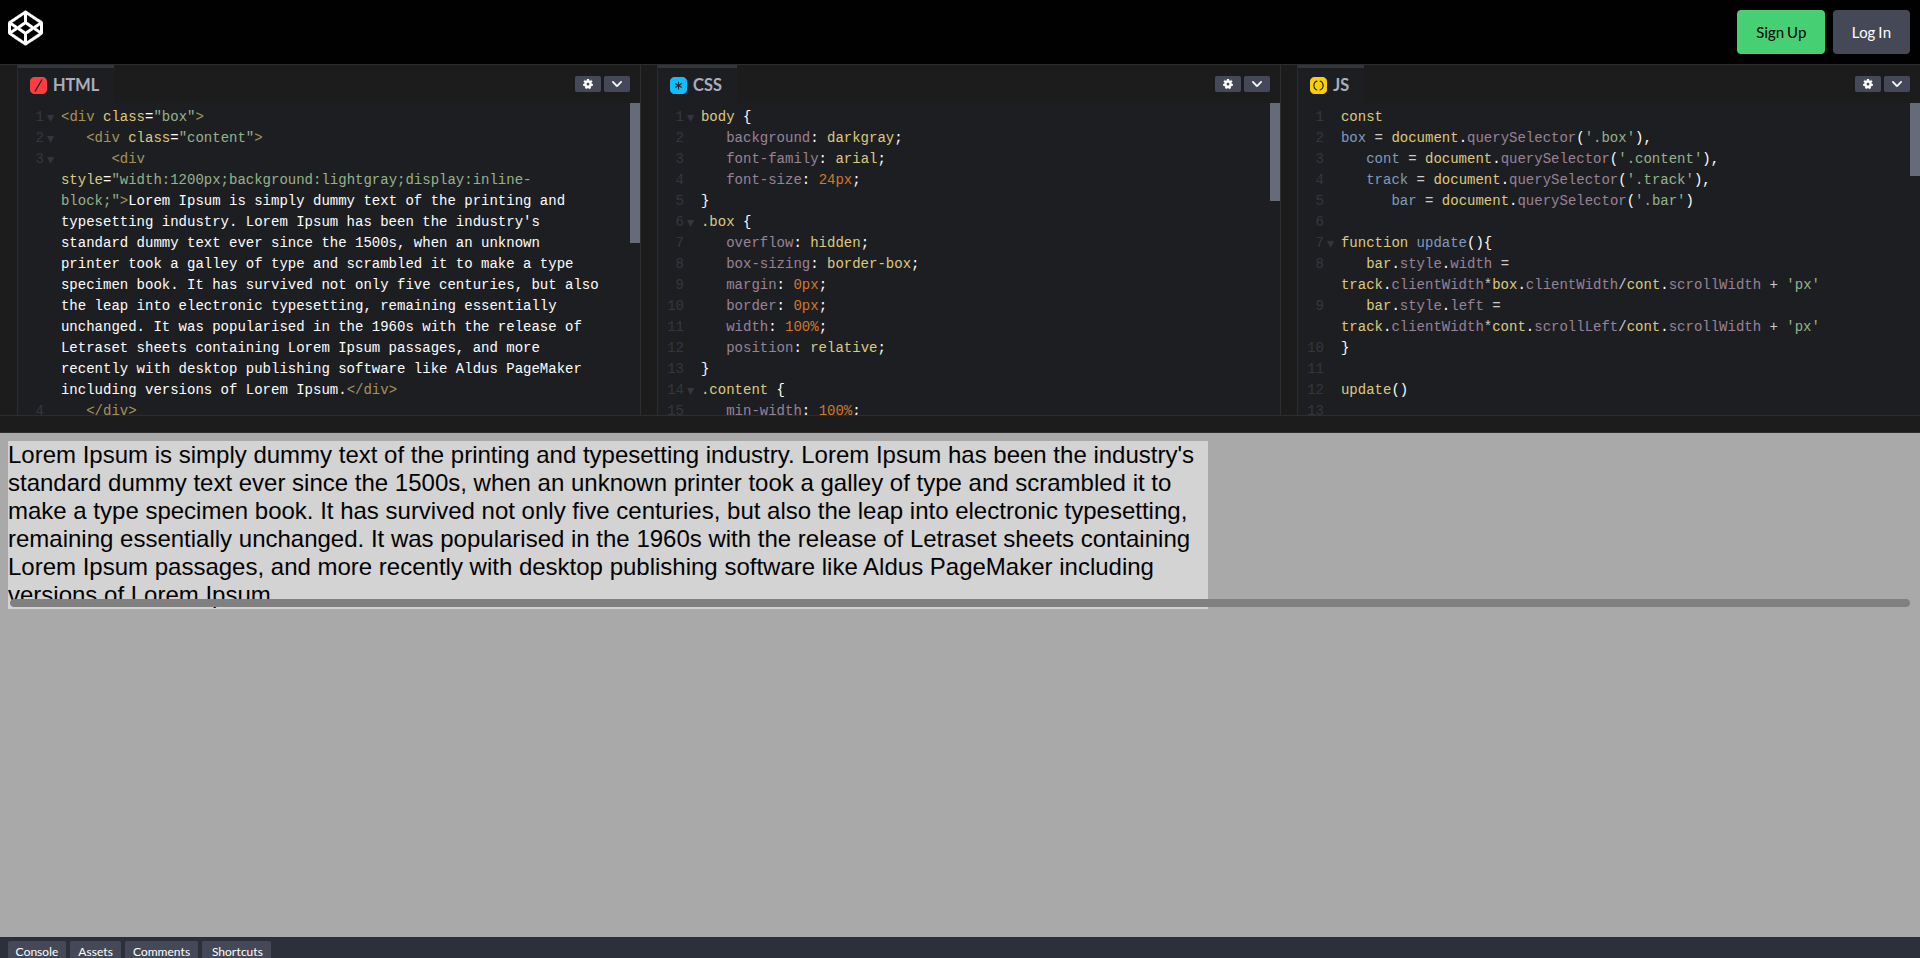
Task: Show the Comments panel
Action: pyautogui.click(x=161, y=951)
